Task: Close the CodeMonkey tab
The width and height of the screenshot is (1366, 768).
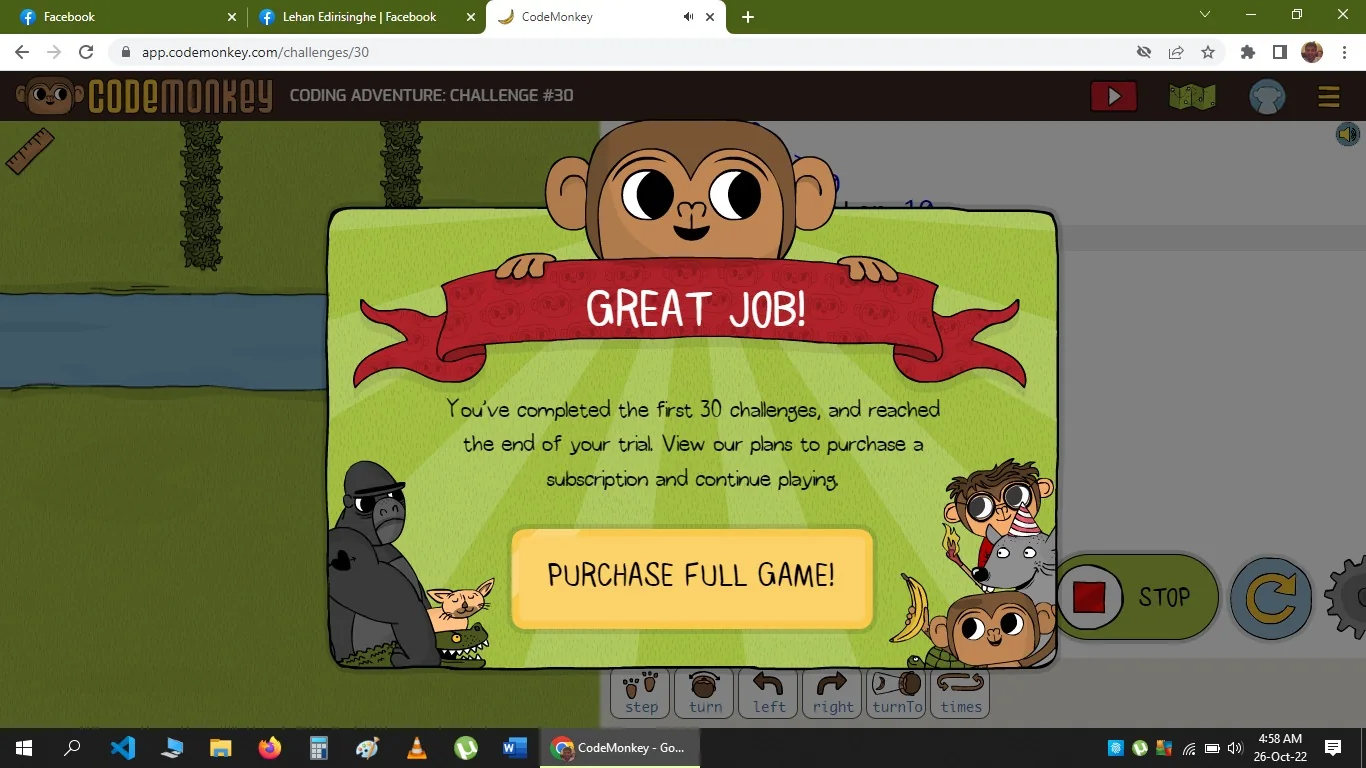Action: pos(711,17)
